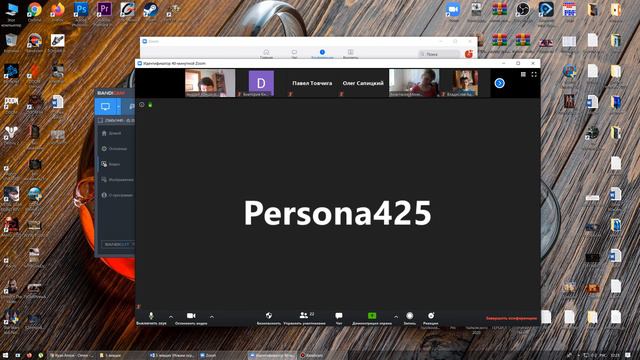
Task: Expand share screen options arrow
Action: pos(396,317)
